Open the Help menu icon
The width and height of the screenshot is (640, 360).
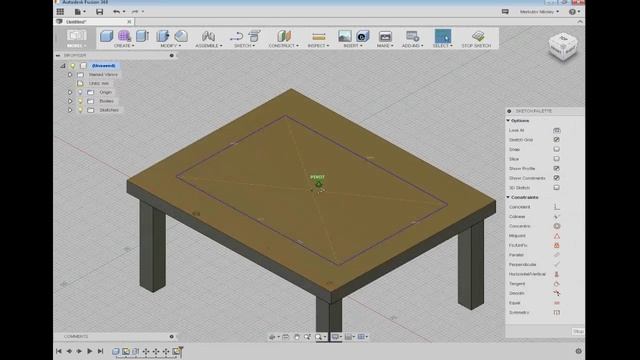(573, 12)
